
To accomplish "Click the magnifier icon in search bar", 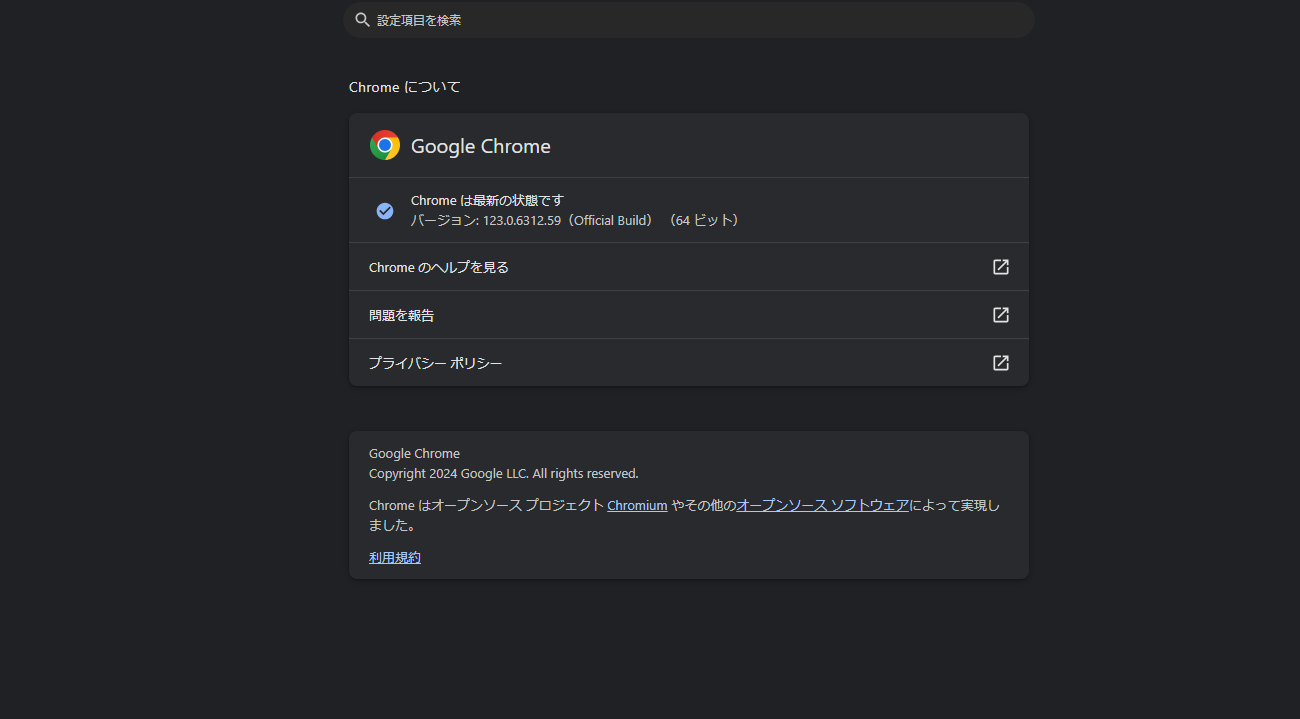I will [362, 20].
